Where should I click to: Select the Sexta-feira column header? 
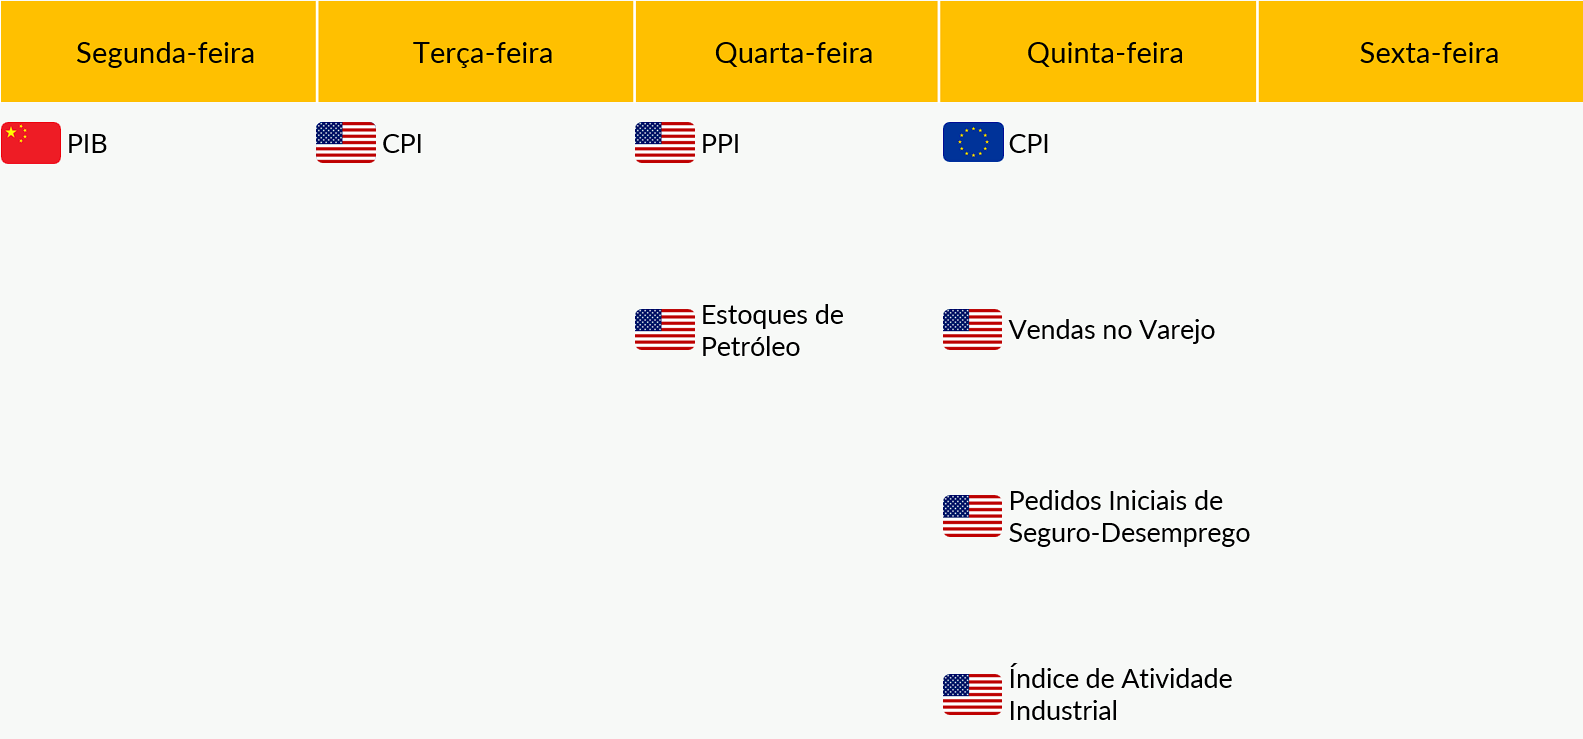pyautogui.click(x=1420, y=52)
